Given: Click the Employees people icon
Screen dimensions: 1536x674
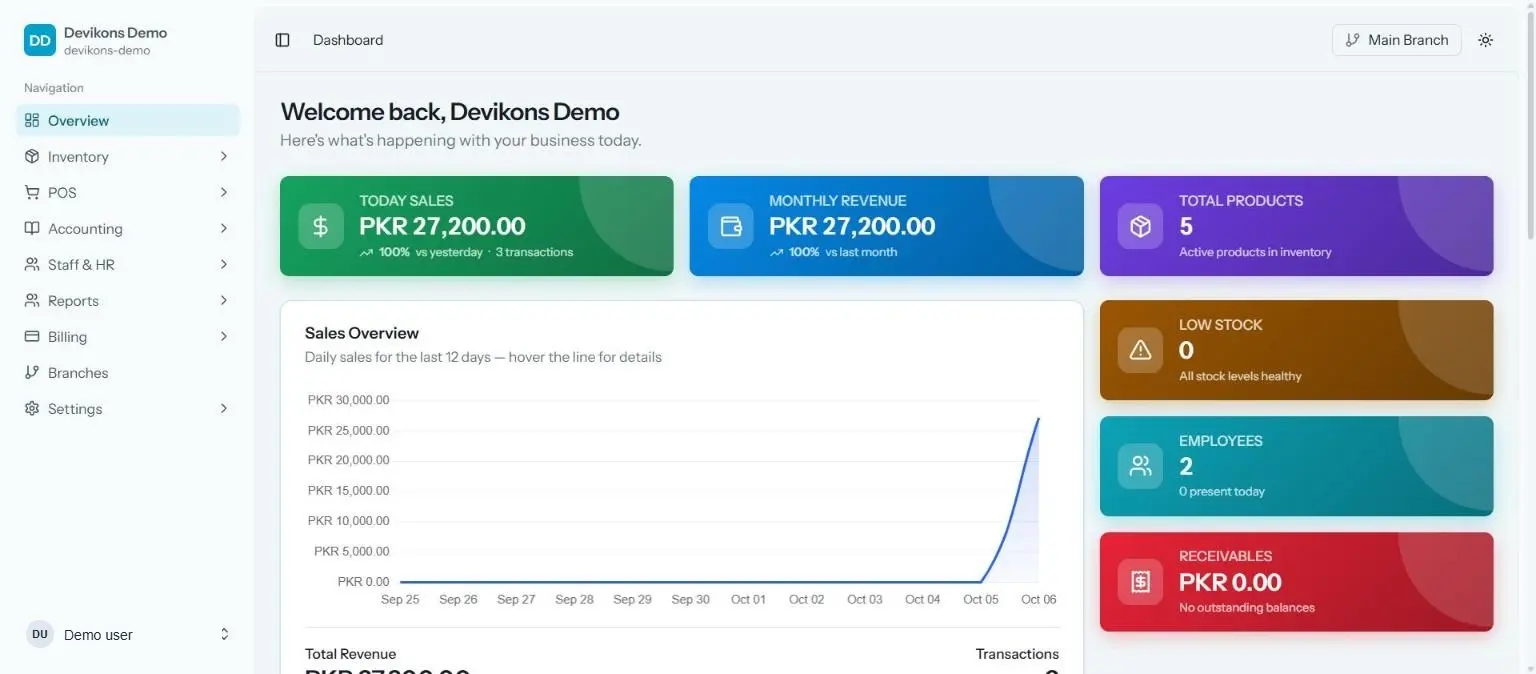Looking at the screenshot, I should click(1141, 466).
